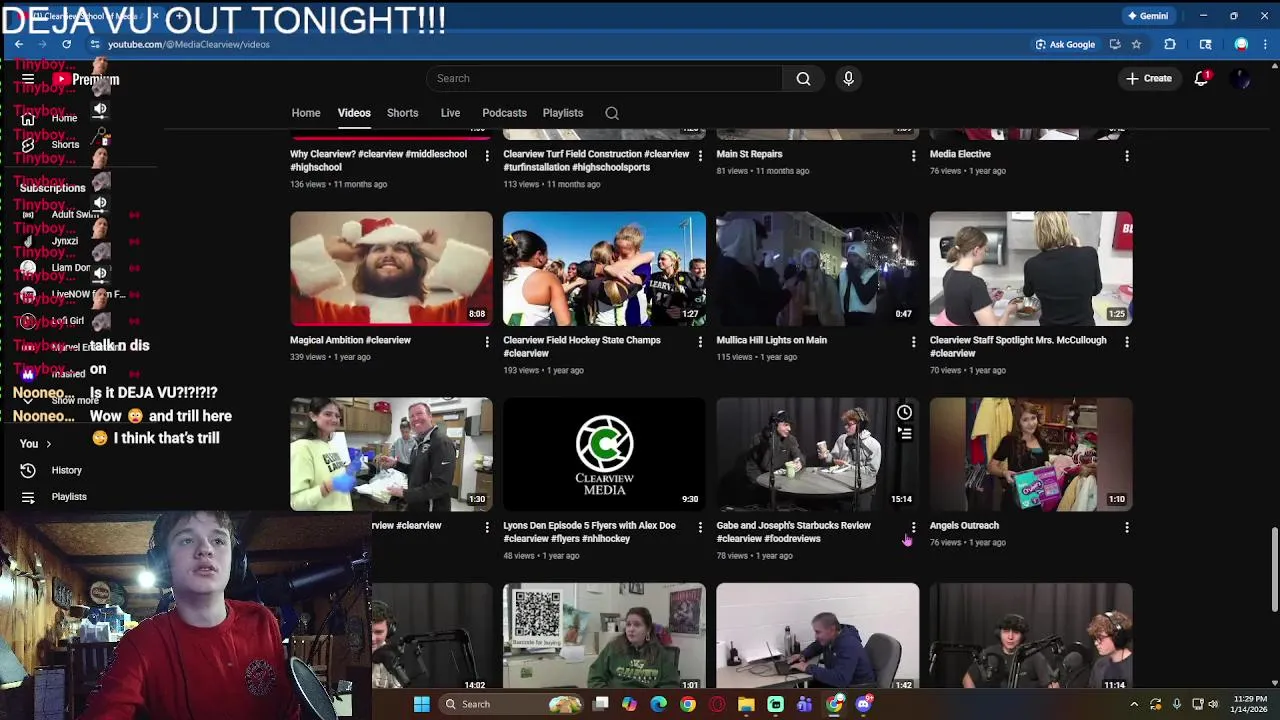This screenshot has width=1280, height=720.
Task: Click the Create button
Action: 1148,78
